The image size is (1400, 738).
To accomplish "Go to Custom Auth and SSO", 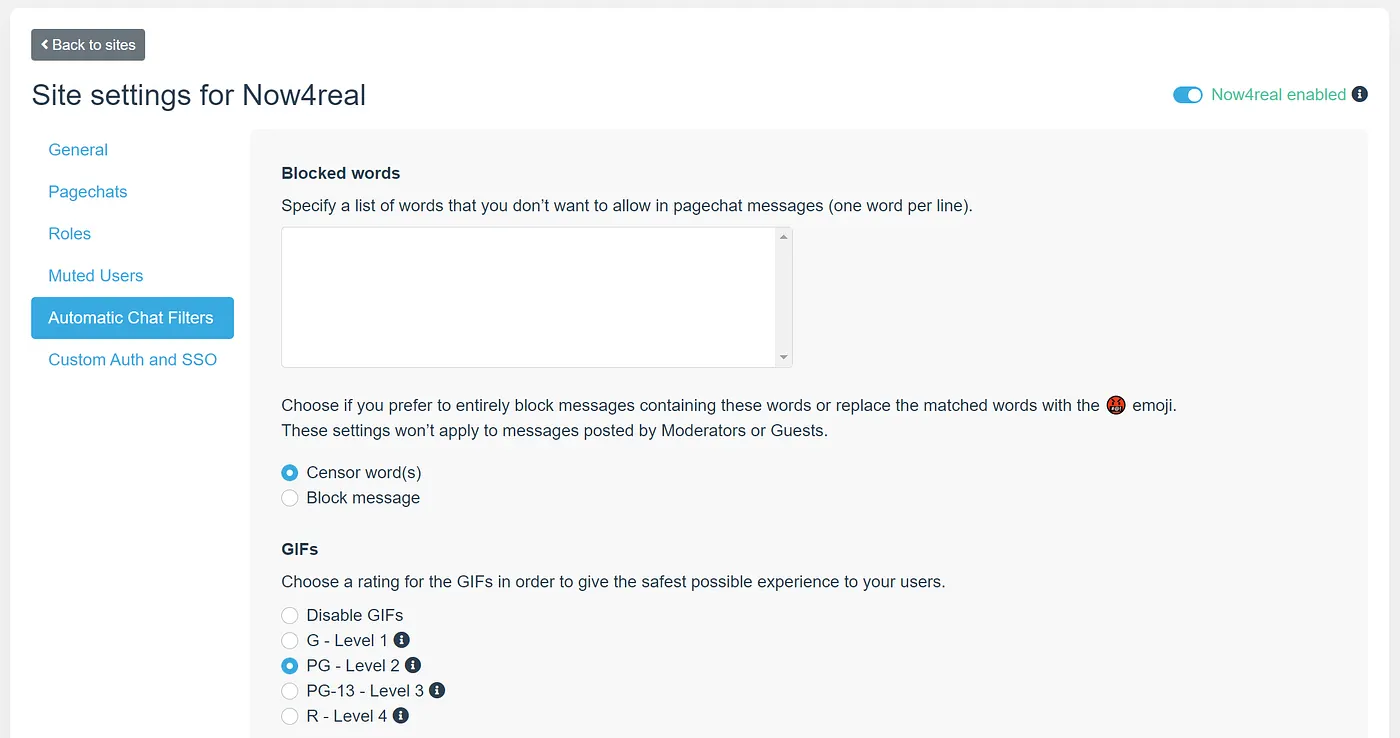I will pos(133,360).
